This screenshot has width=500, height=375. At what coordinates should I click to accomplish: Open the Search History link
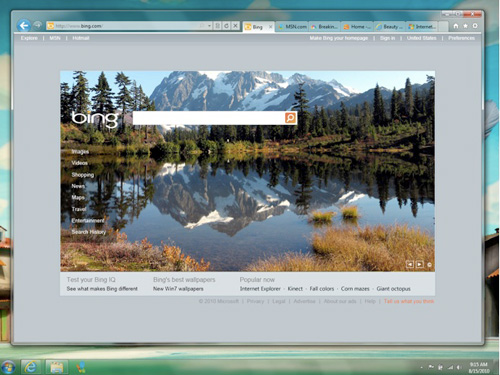89,232
